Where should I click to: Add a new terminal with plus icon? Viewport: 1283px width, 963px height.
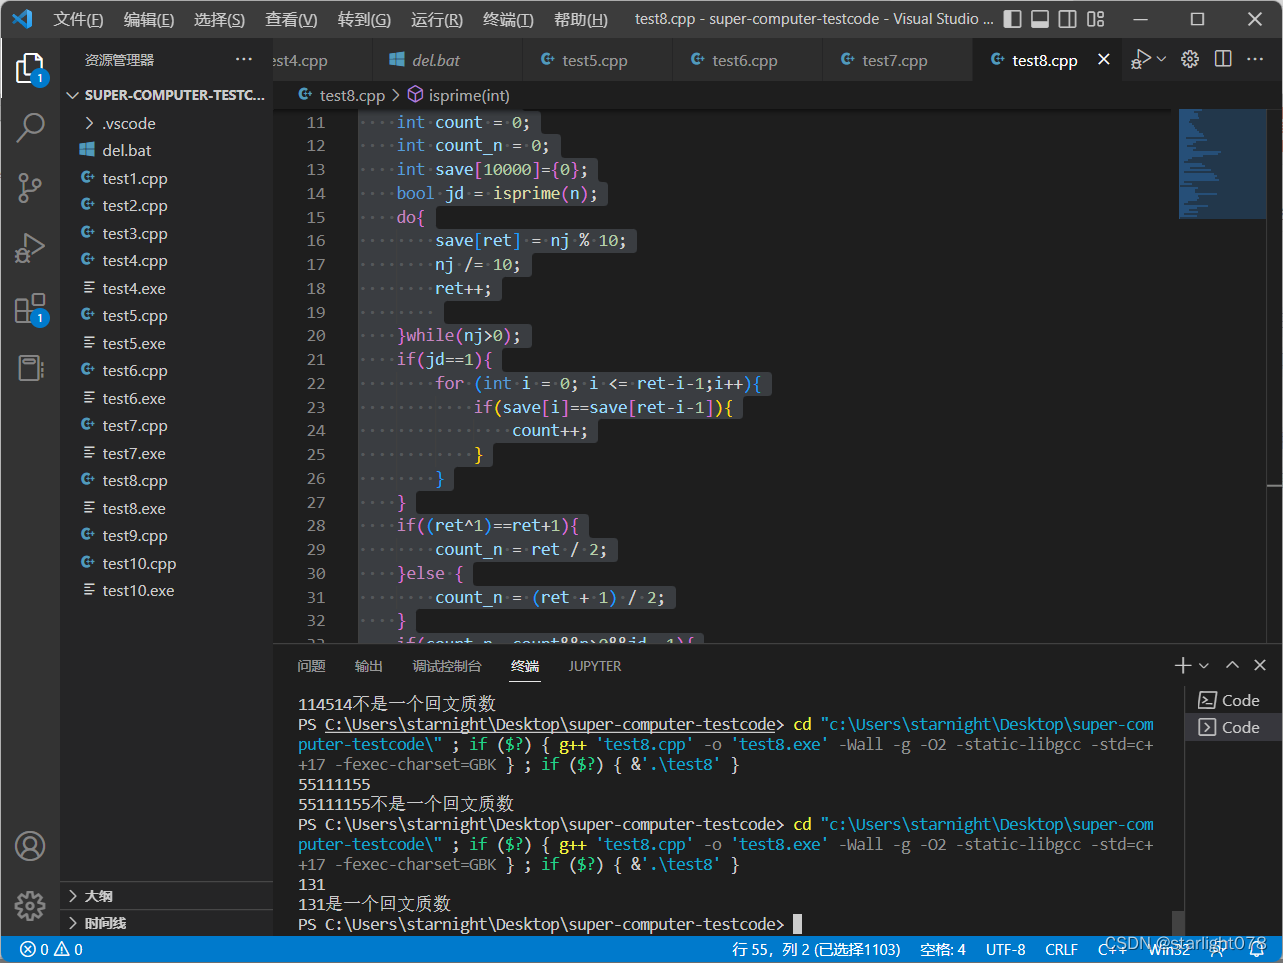1183,665
